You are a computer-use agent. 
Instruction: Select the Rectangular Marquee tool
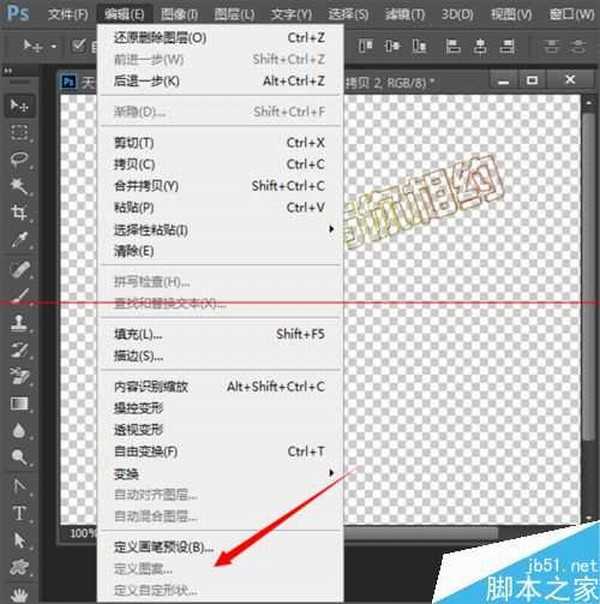point(19,132)
